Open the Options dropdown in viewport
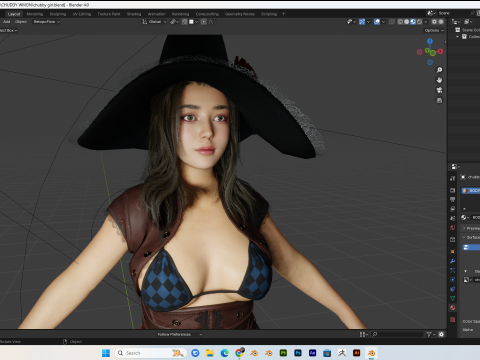The width and height of the screenshot is (480, 360). pyautogui.click(x=434, y=30)
